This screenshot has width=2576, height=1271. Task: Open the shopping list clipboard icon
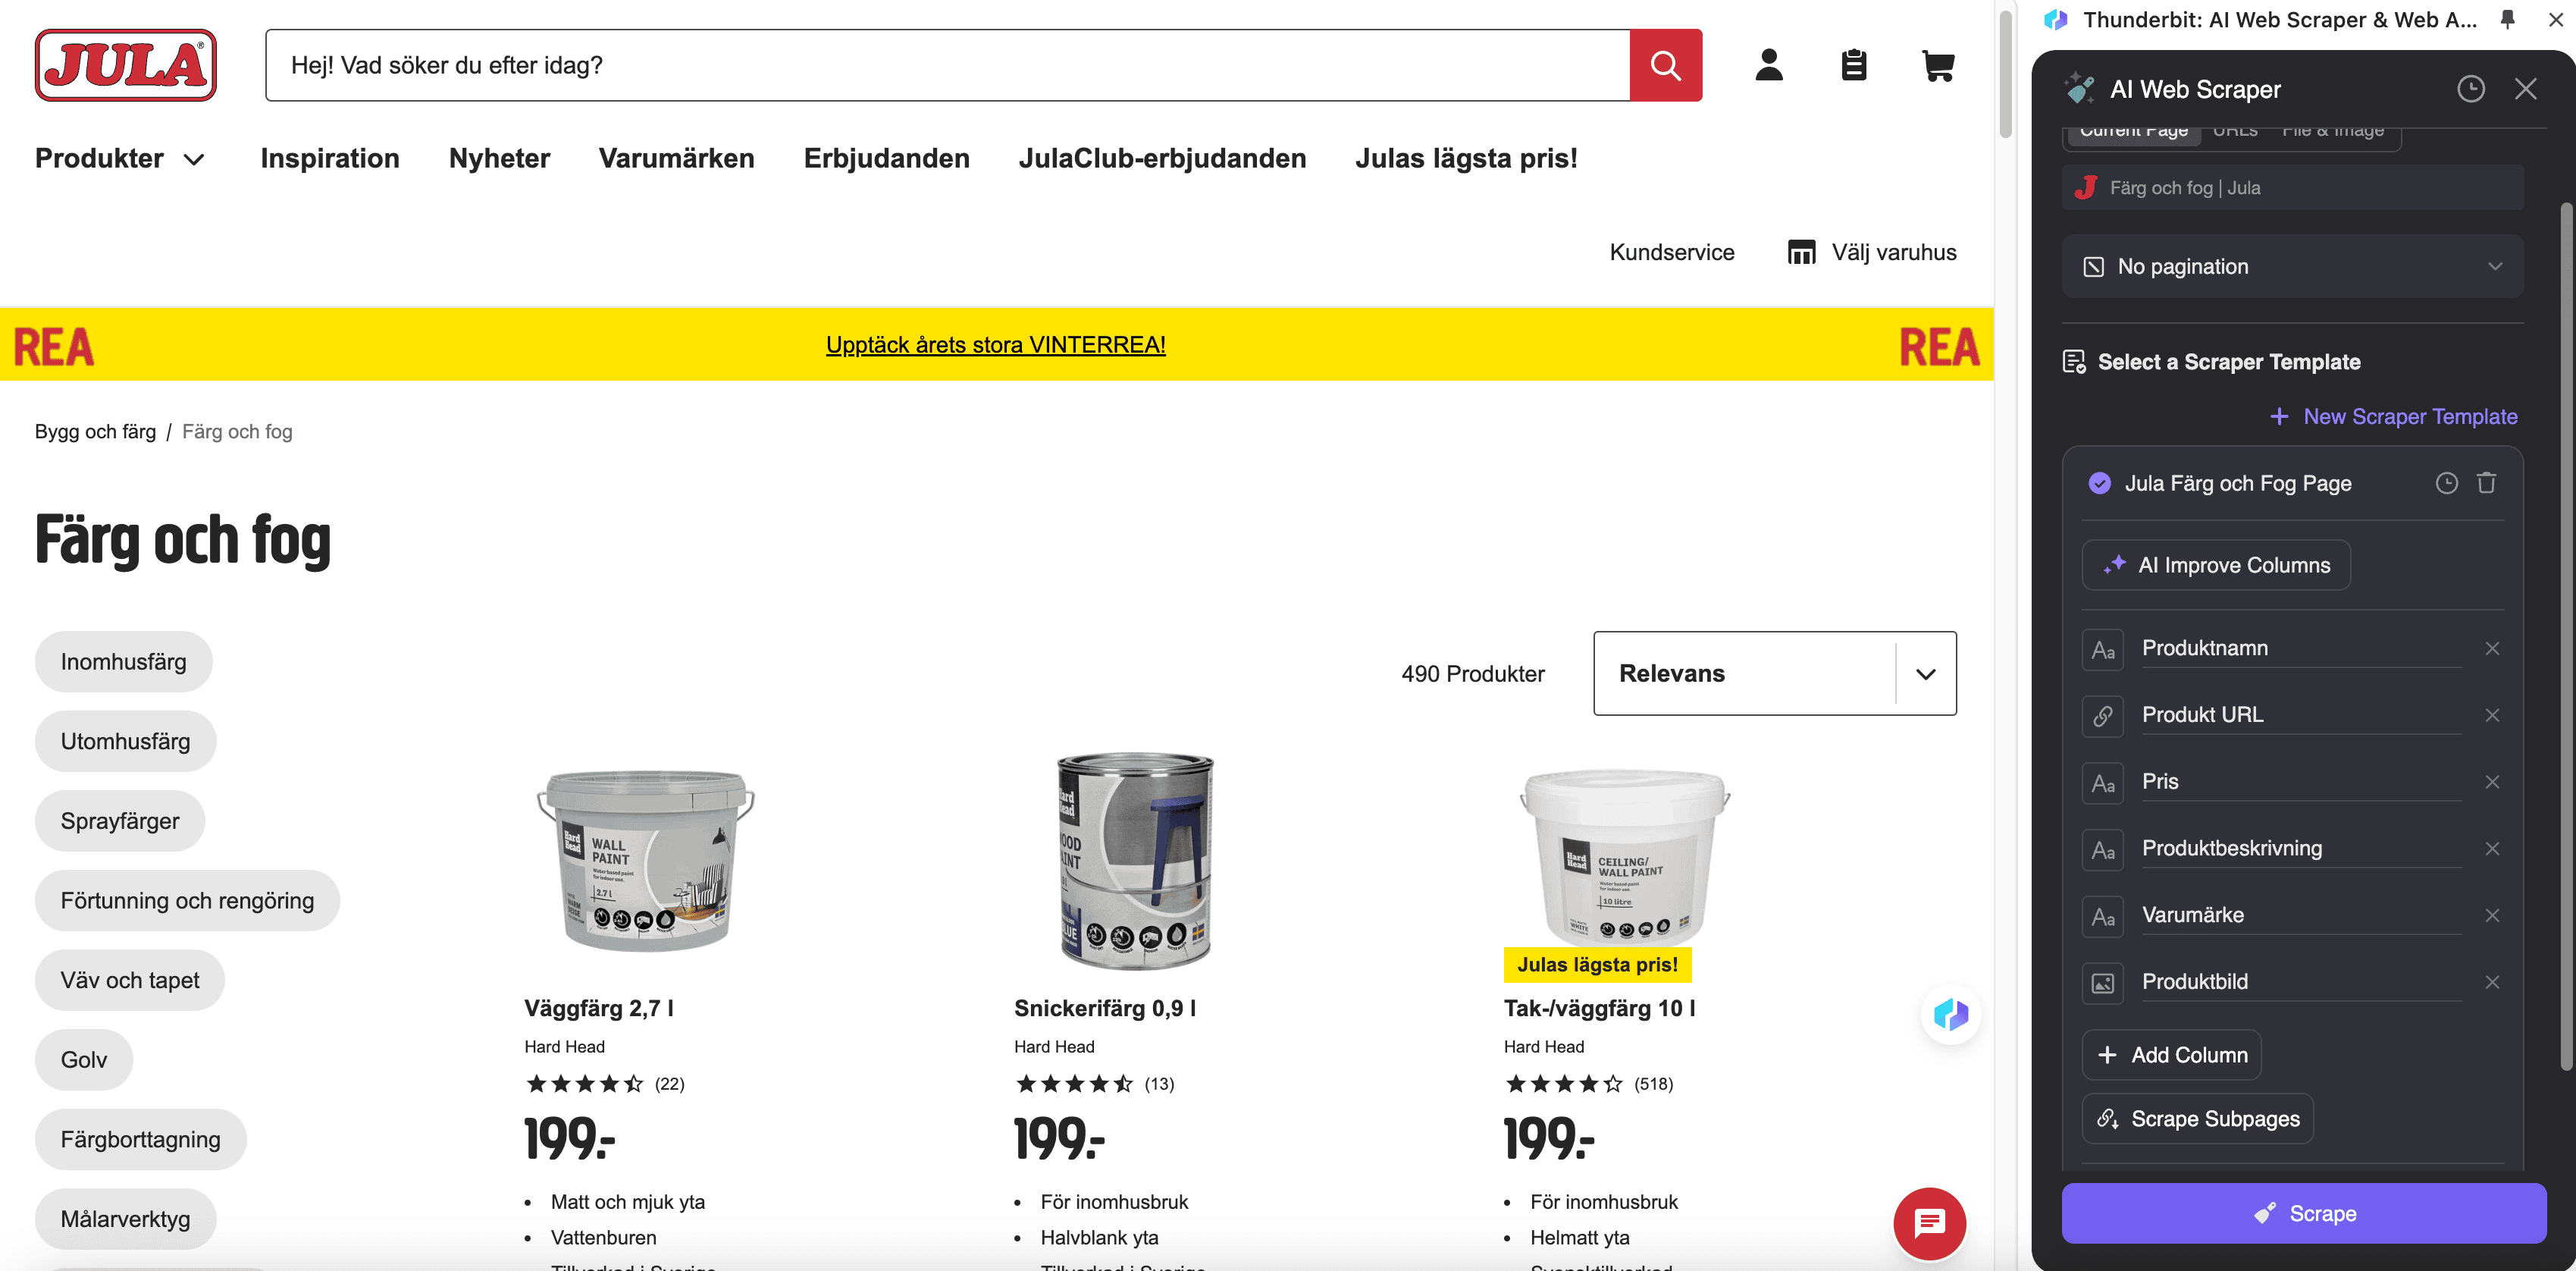coord(1853,65)
